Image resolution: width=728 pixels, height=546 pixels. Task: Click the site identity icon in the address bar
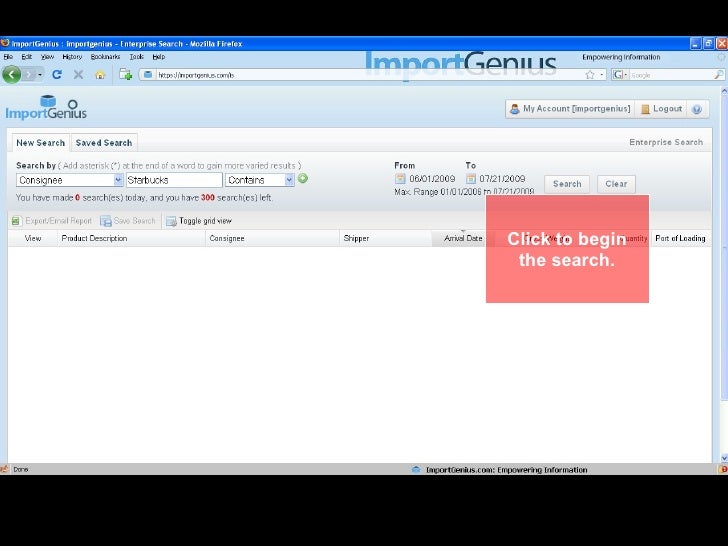tap(148, 74)
